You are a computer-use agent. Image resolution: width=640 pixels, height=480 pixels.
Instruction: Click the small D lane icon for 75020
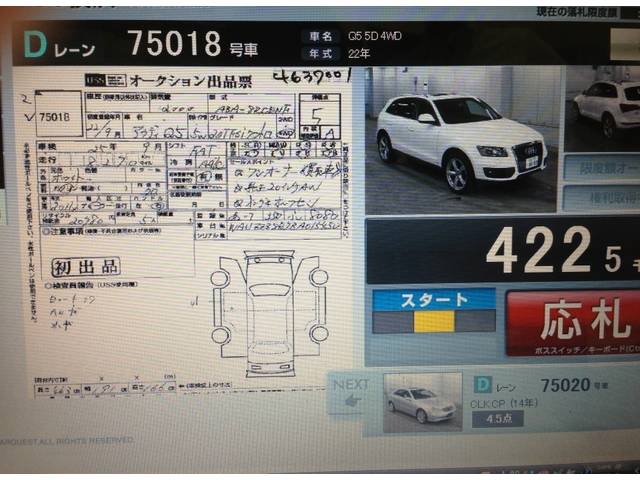[483, 384]
